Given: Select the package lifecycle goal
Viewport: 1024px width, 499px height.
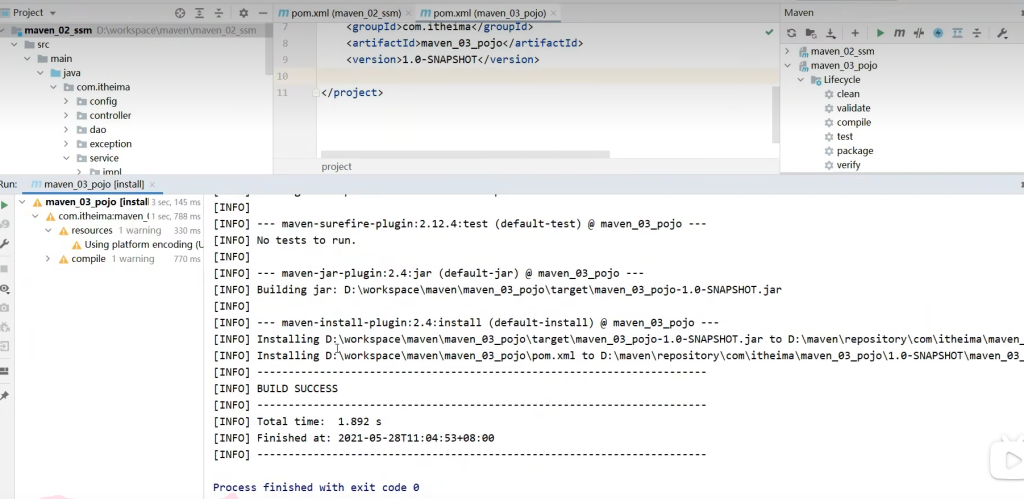Looking at the screenshot, I should point(854,151).
